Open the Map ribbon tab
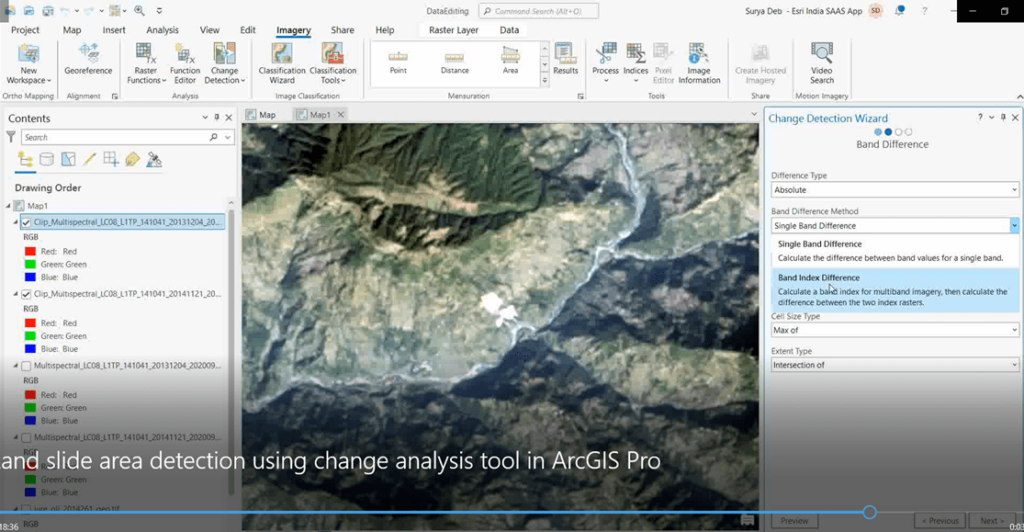Viewport: 1024px width, 532px height. coord(72,30)
